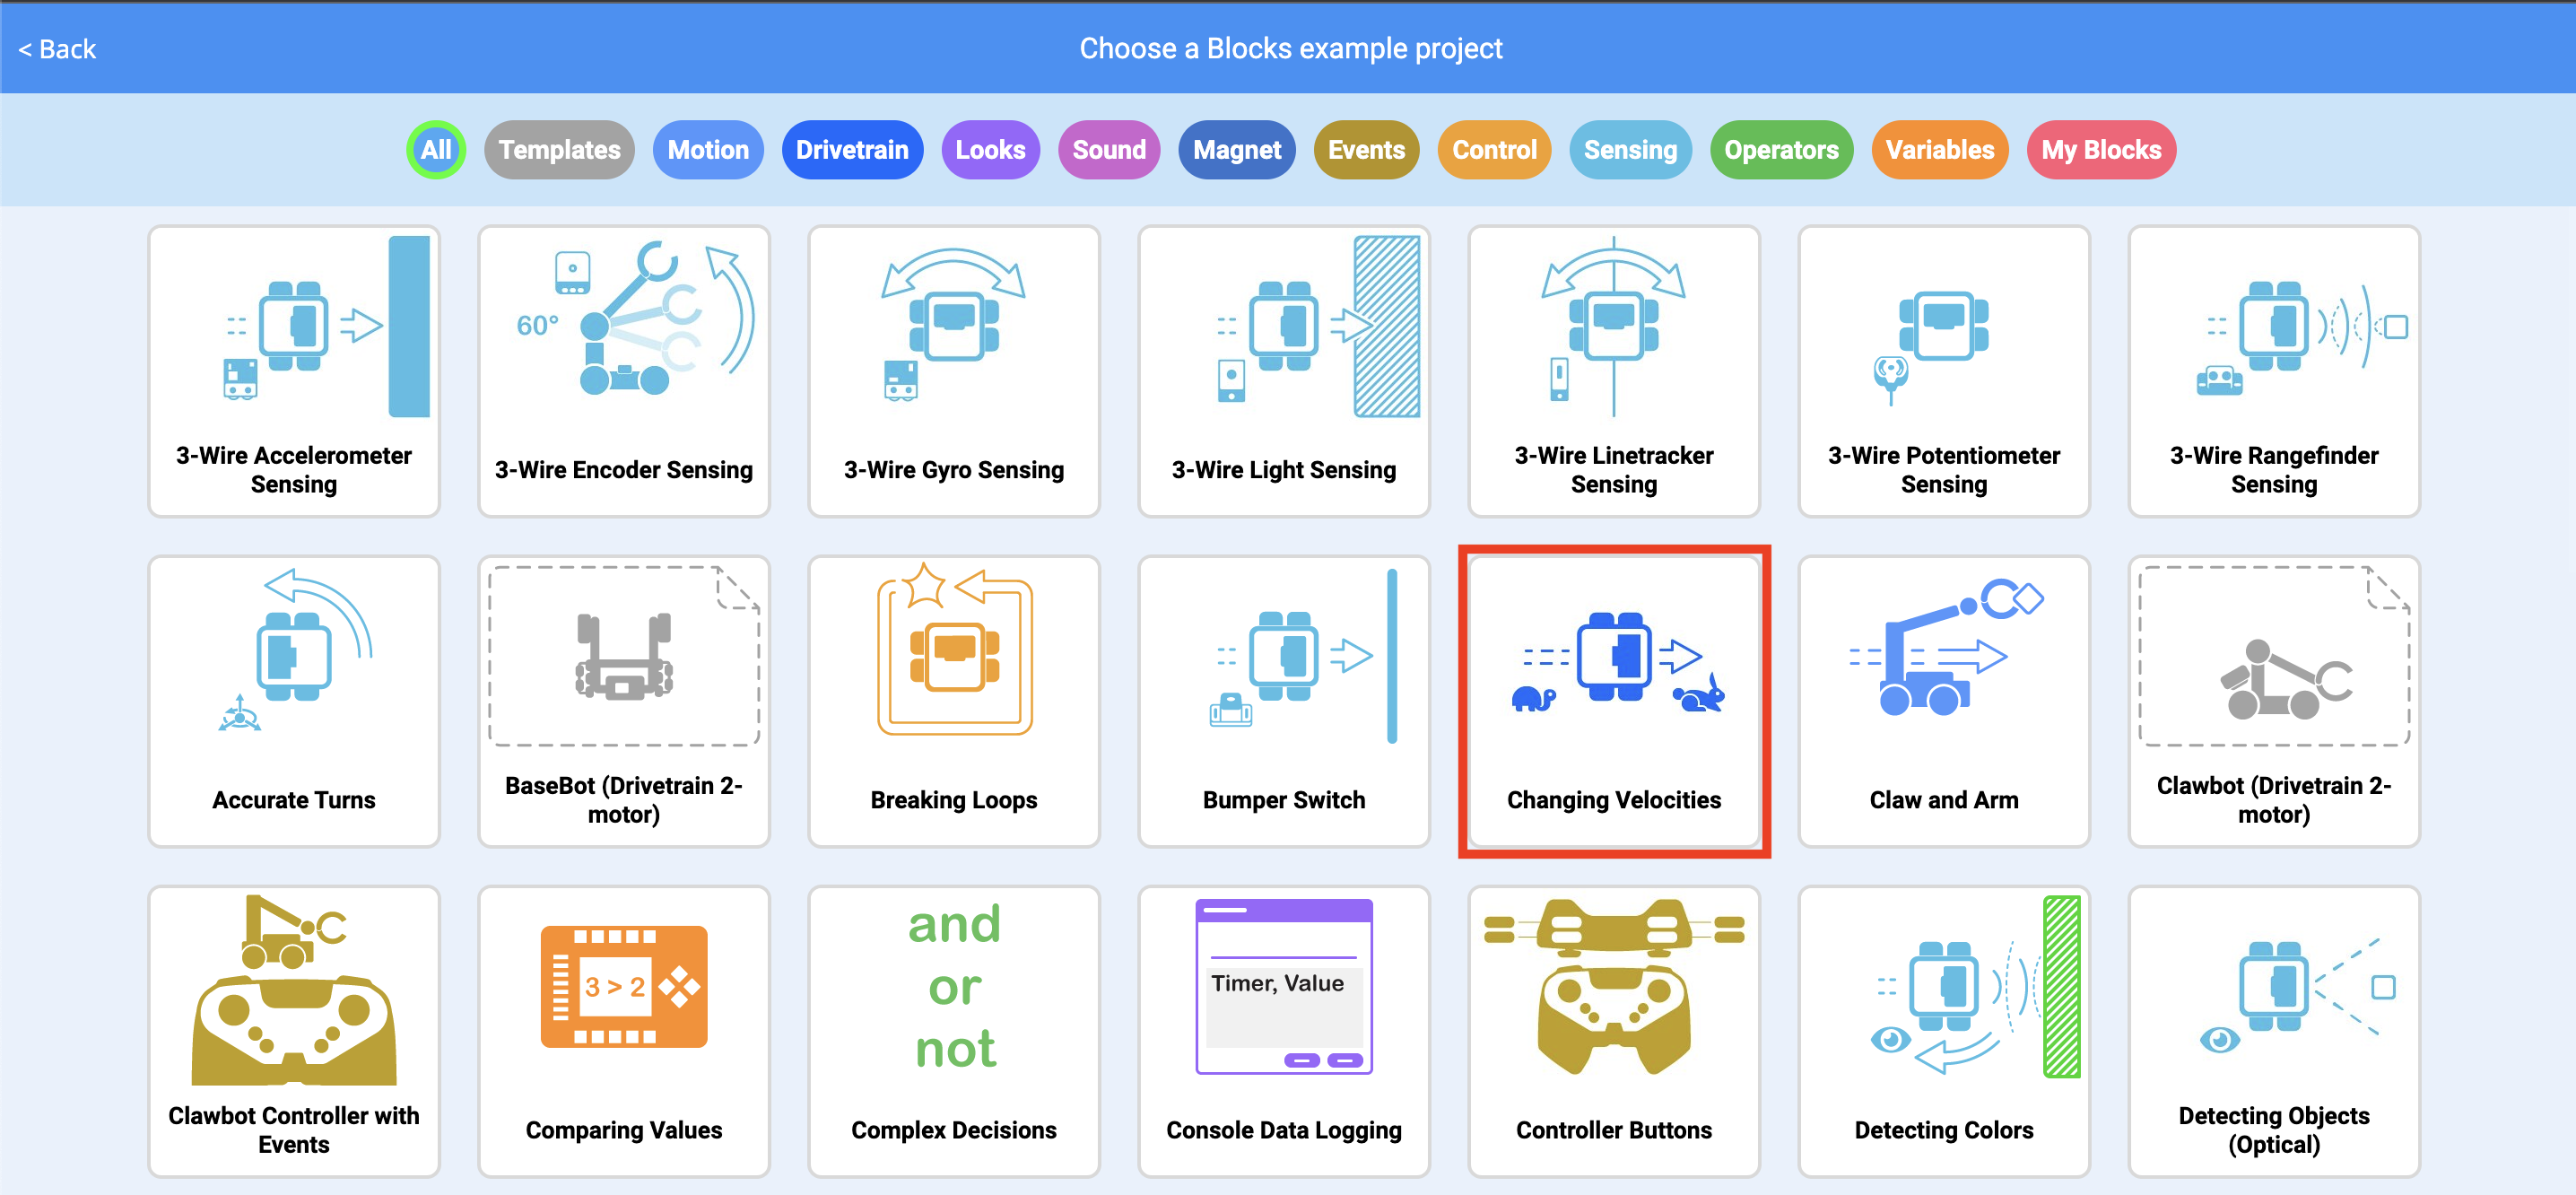Enable the Drivetrain category filter
2576x1195 pixels.
852,150
